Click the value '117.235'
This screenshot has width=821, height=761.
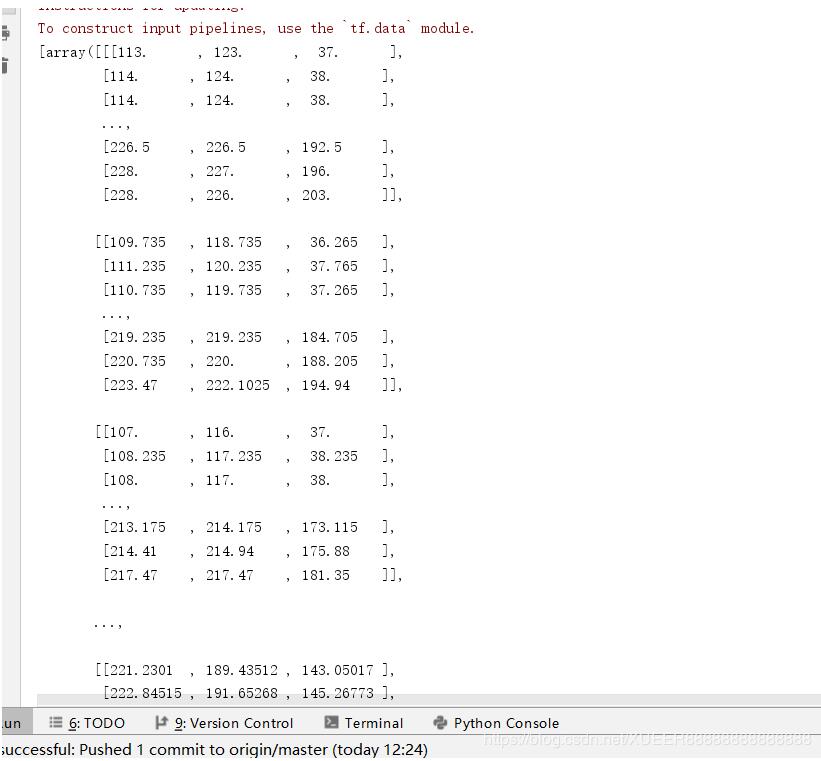[234, 456]
